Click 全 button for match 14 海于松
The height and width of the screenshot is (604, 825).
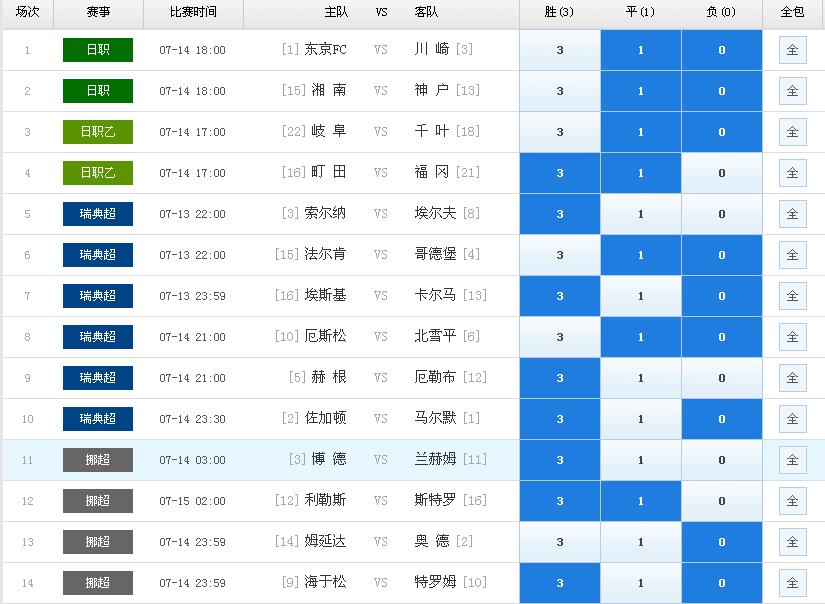[792, 583]
